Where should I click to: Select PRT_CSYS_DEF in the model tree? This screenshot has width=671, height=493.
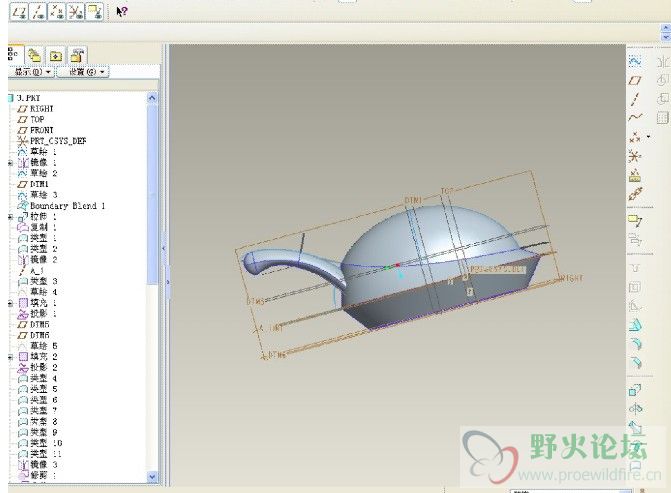[52, 141]
